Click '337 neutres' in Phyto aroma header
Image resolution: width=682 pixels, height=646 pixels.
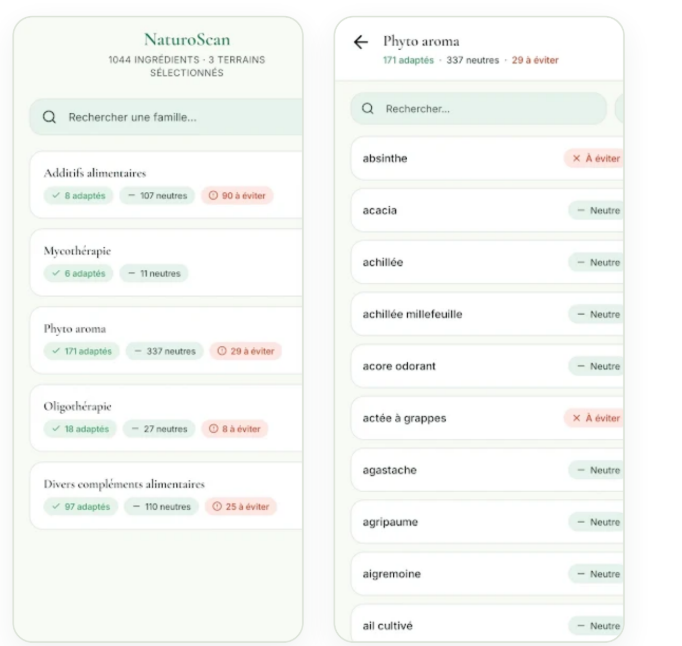(x=473, y=60)
